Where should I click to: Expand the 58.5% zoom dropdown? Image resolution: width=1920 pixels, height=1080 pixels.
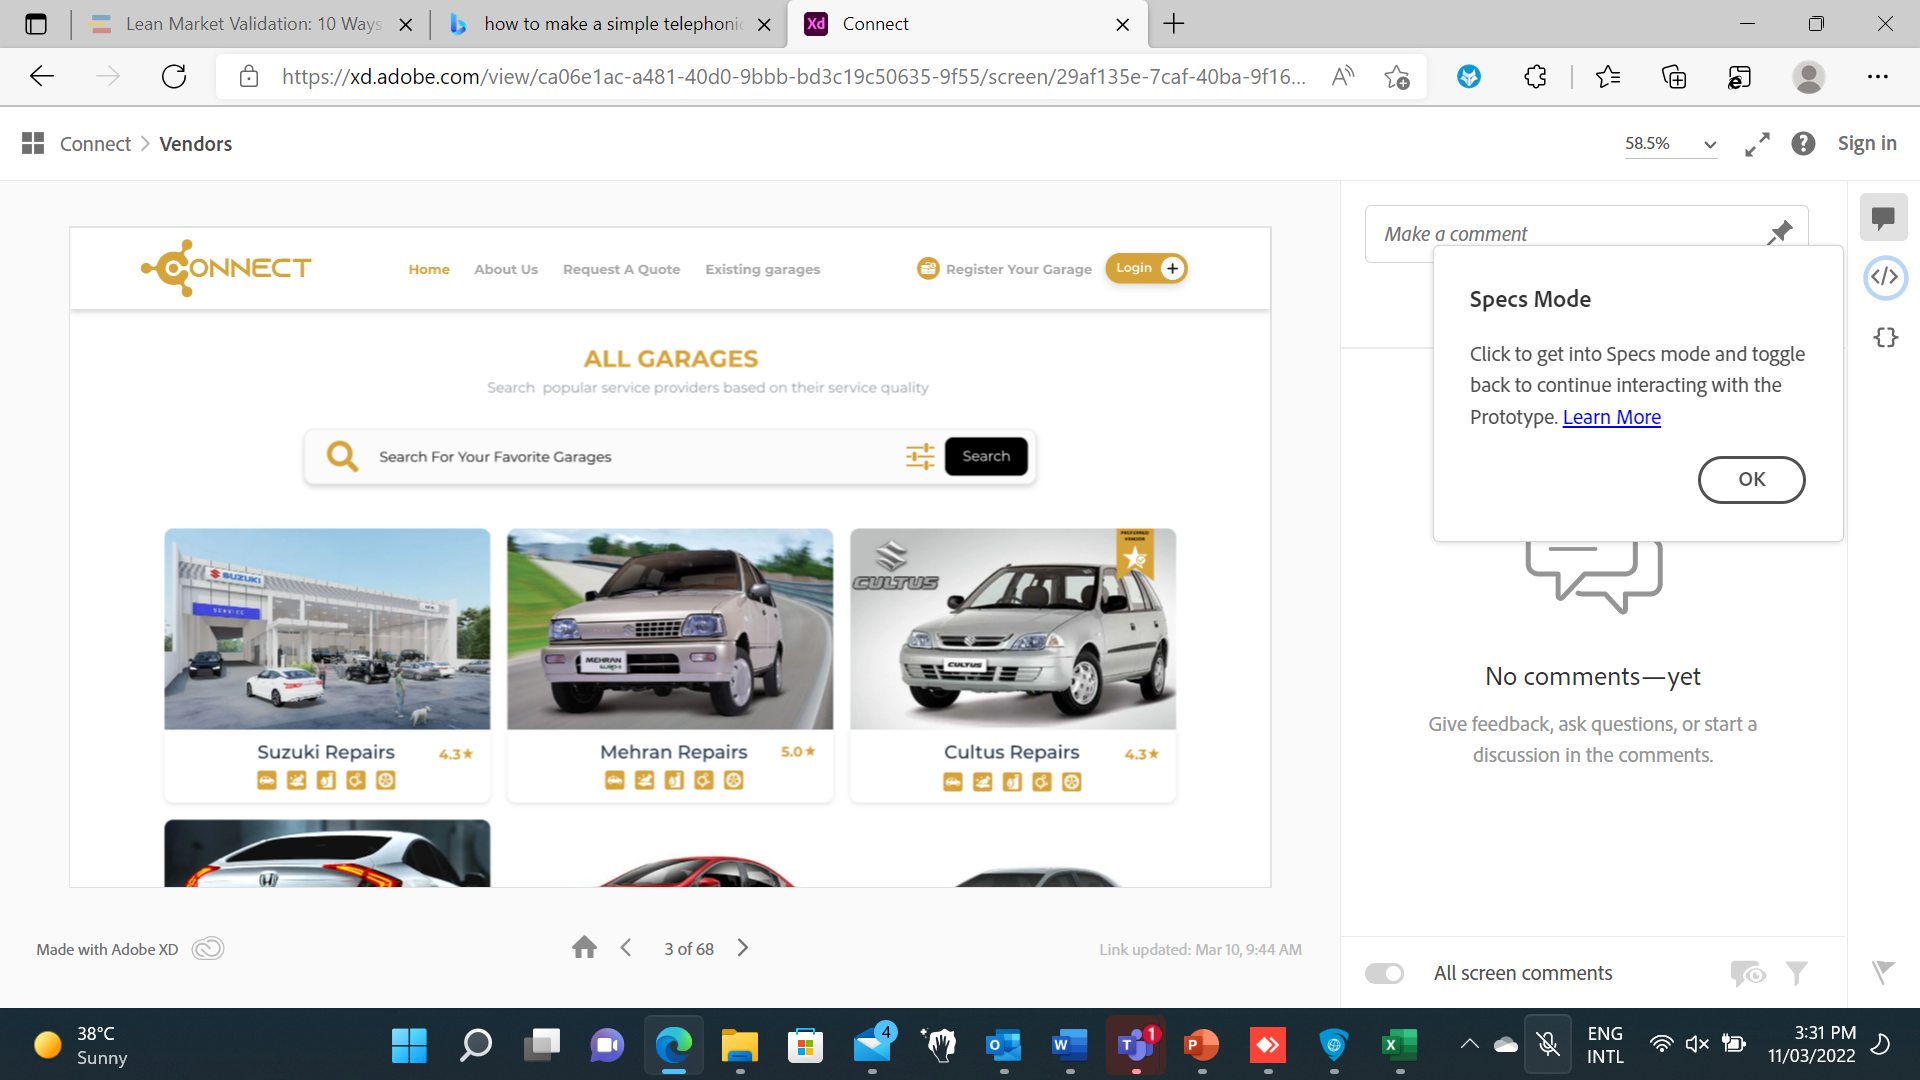click(x=1710, y=144)
